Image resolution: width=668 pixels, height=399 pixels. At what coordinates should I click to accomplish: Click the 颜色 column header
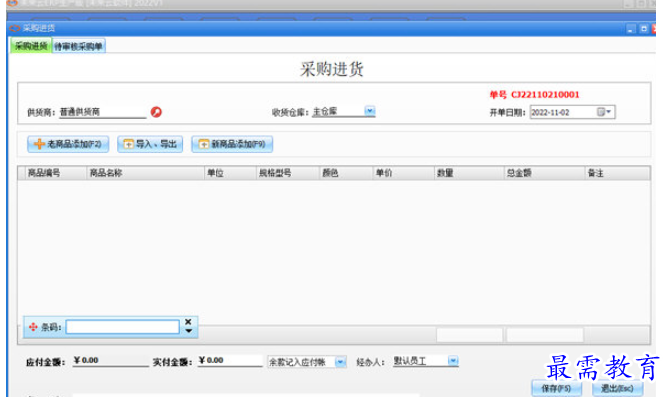click(x=346, y=173)
